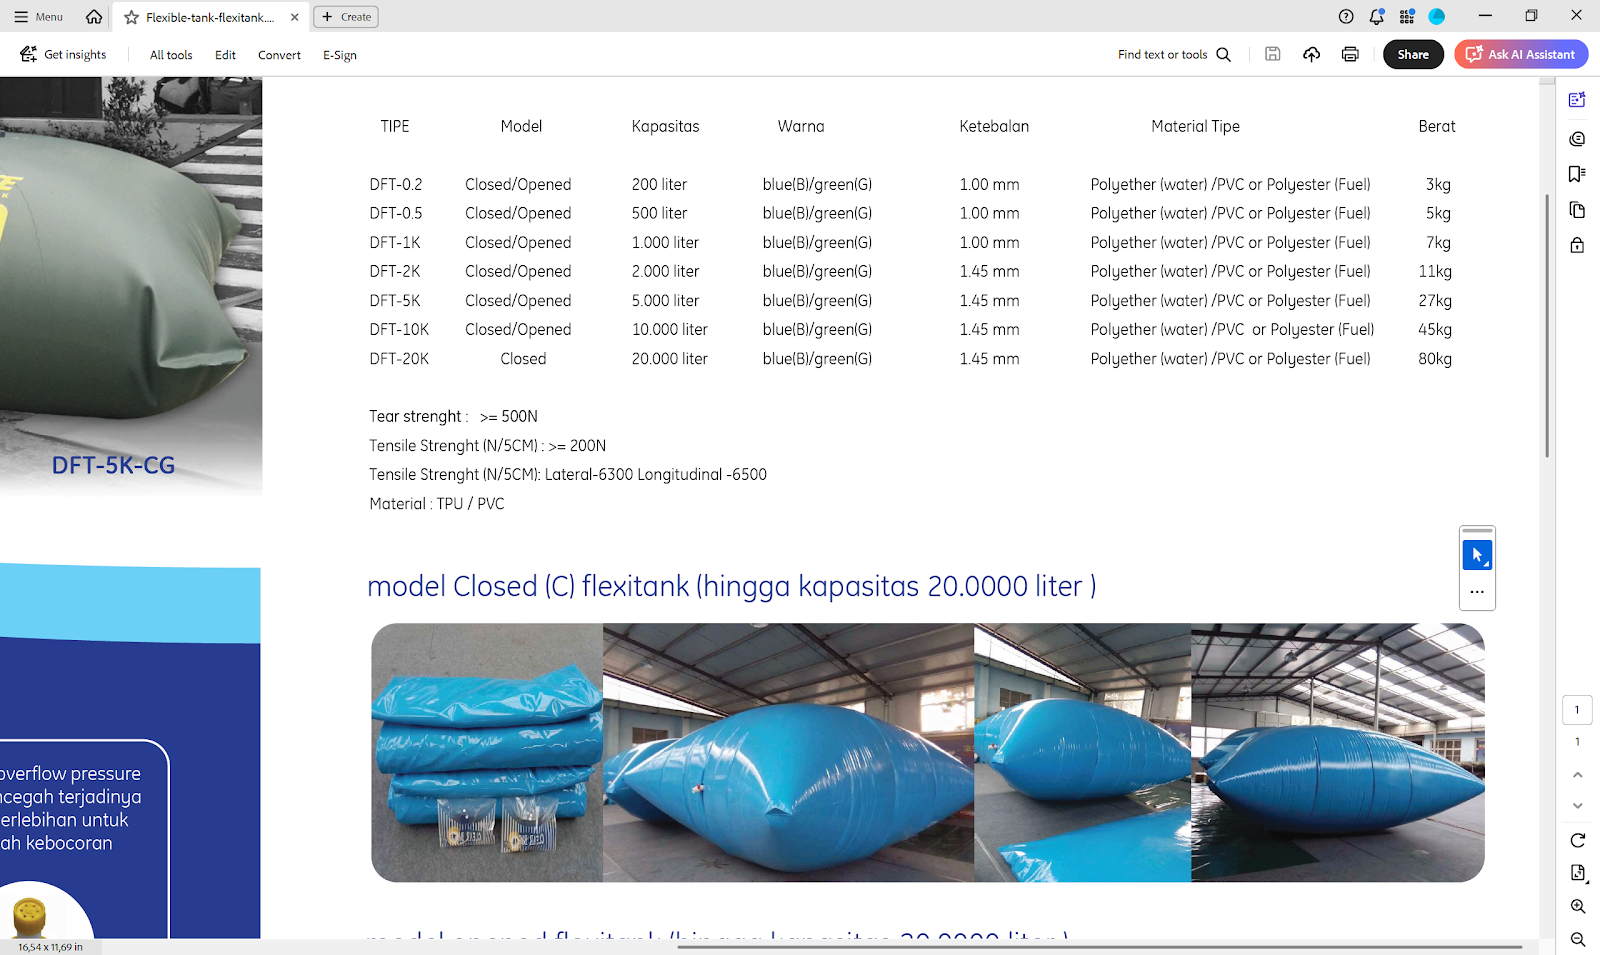Switch to the E-Sign menu
Viewport: 1600px width, 955px height.
(339, 55)
